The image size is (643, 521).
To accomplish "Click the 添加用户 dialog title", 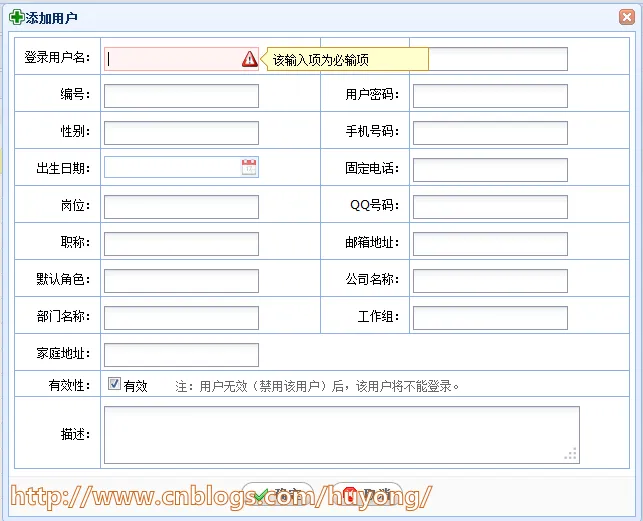I will [52, 18].
